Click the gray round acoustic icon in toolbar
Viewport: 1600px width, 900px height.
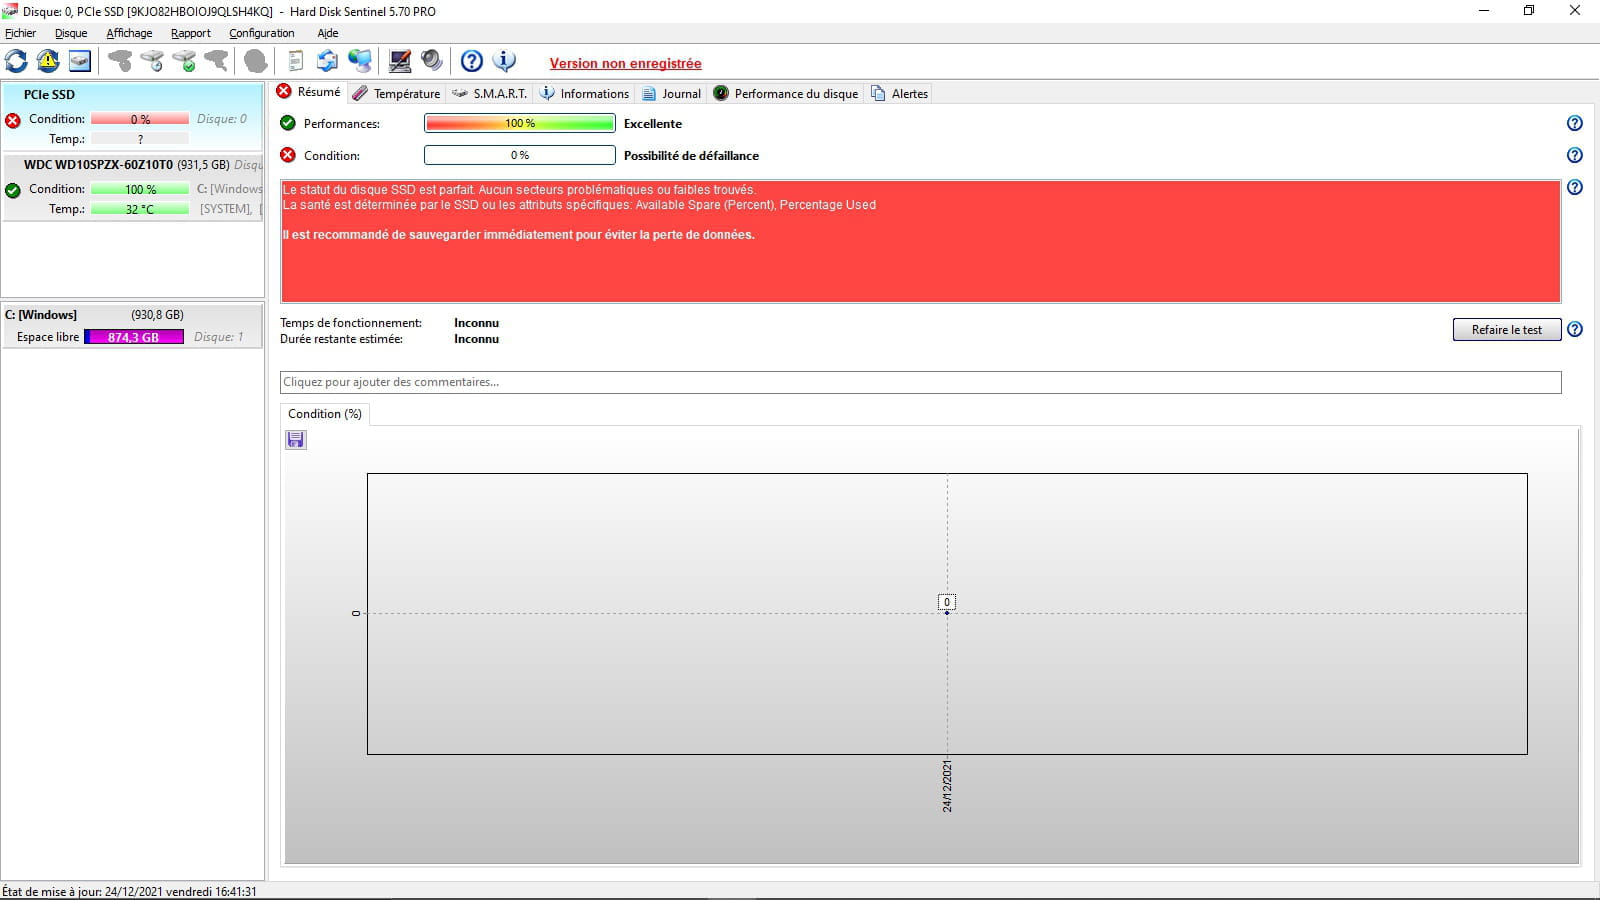click(256, 61)
